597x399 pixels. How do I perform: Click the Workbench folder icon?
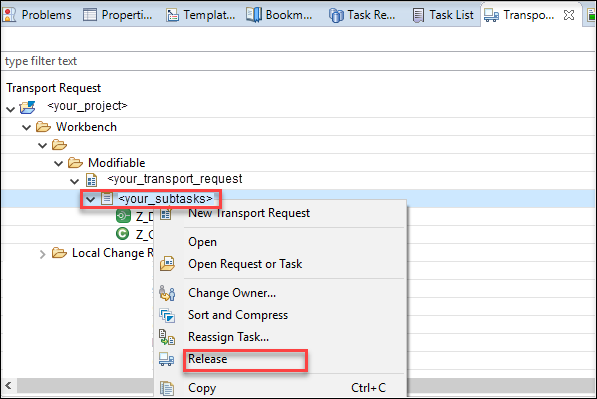pos(43,127)
